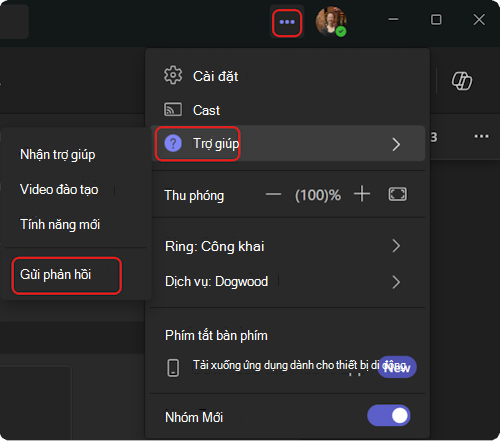500x441 pixels.
Task: Open Phím tắt bàn phím shortcuts
Action: (x=216, y=335)
